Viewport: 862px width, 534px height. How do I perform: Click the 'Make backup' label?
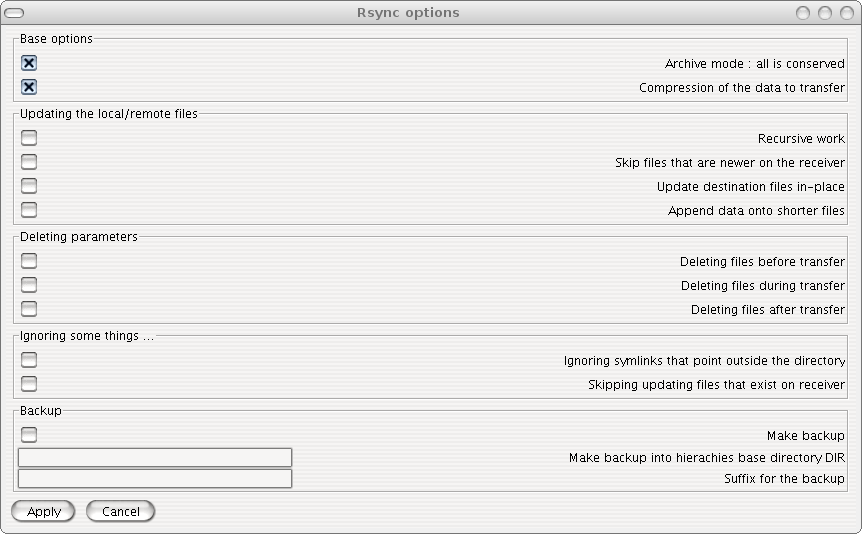(805, 436)
